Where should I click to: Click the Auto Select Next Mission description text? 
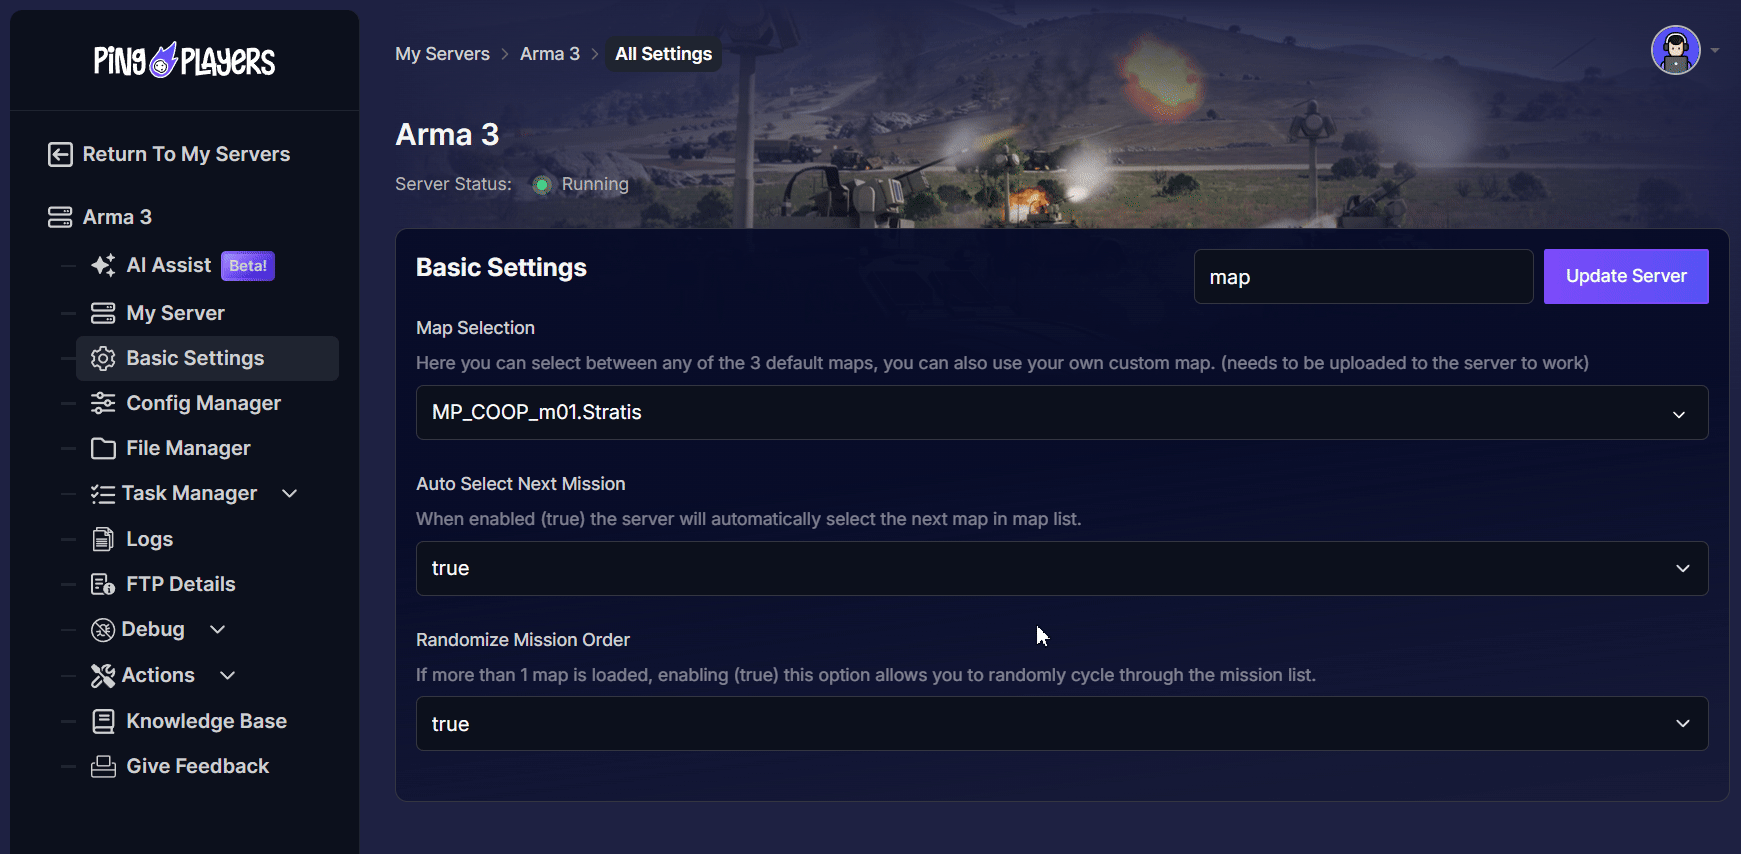(749, 519)
